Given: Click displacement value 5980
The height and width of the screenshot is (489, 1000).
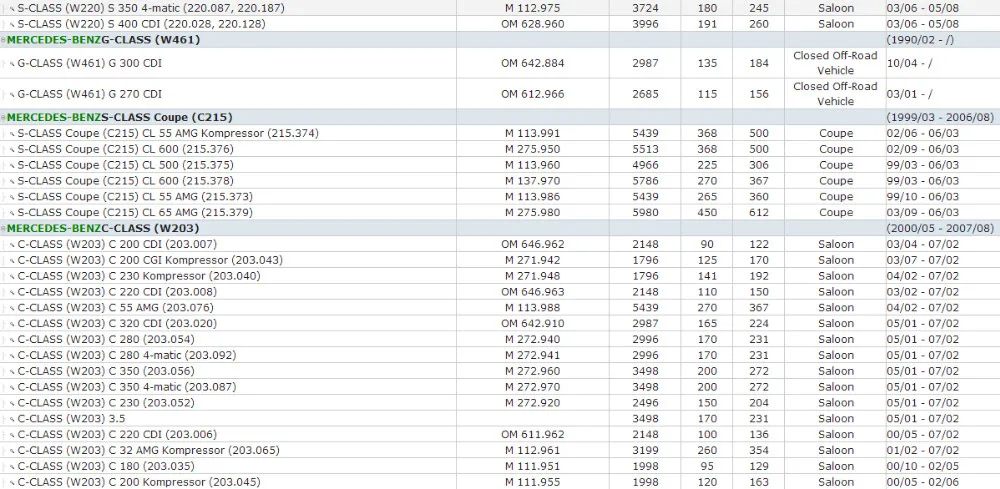Looking at the screenshot, I should [x=645, y=212].
